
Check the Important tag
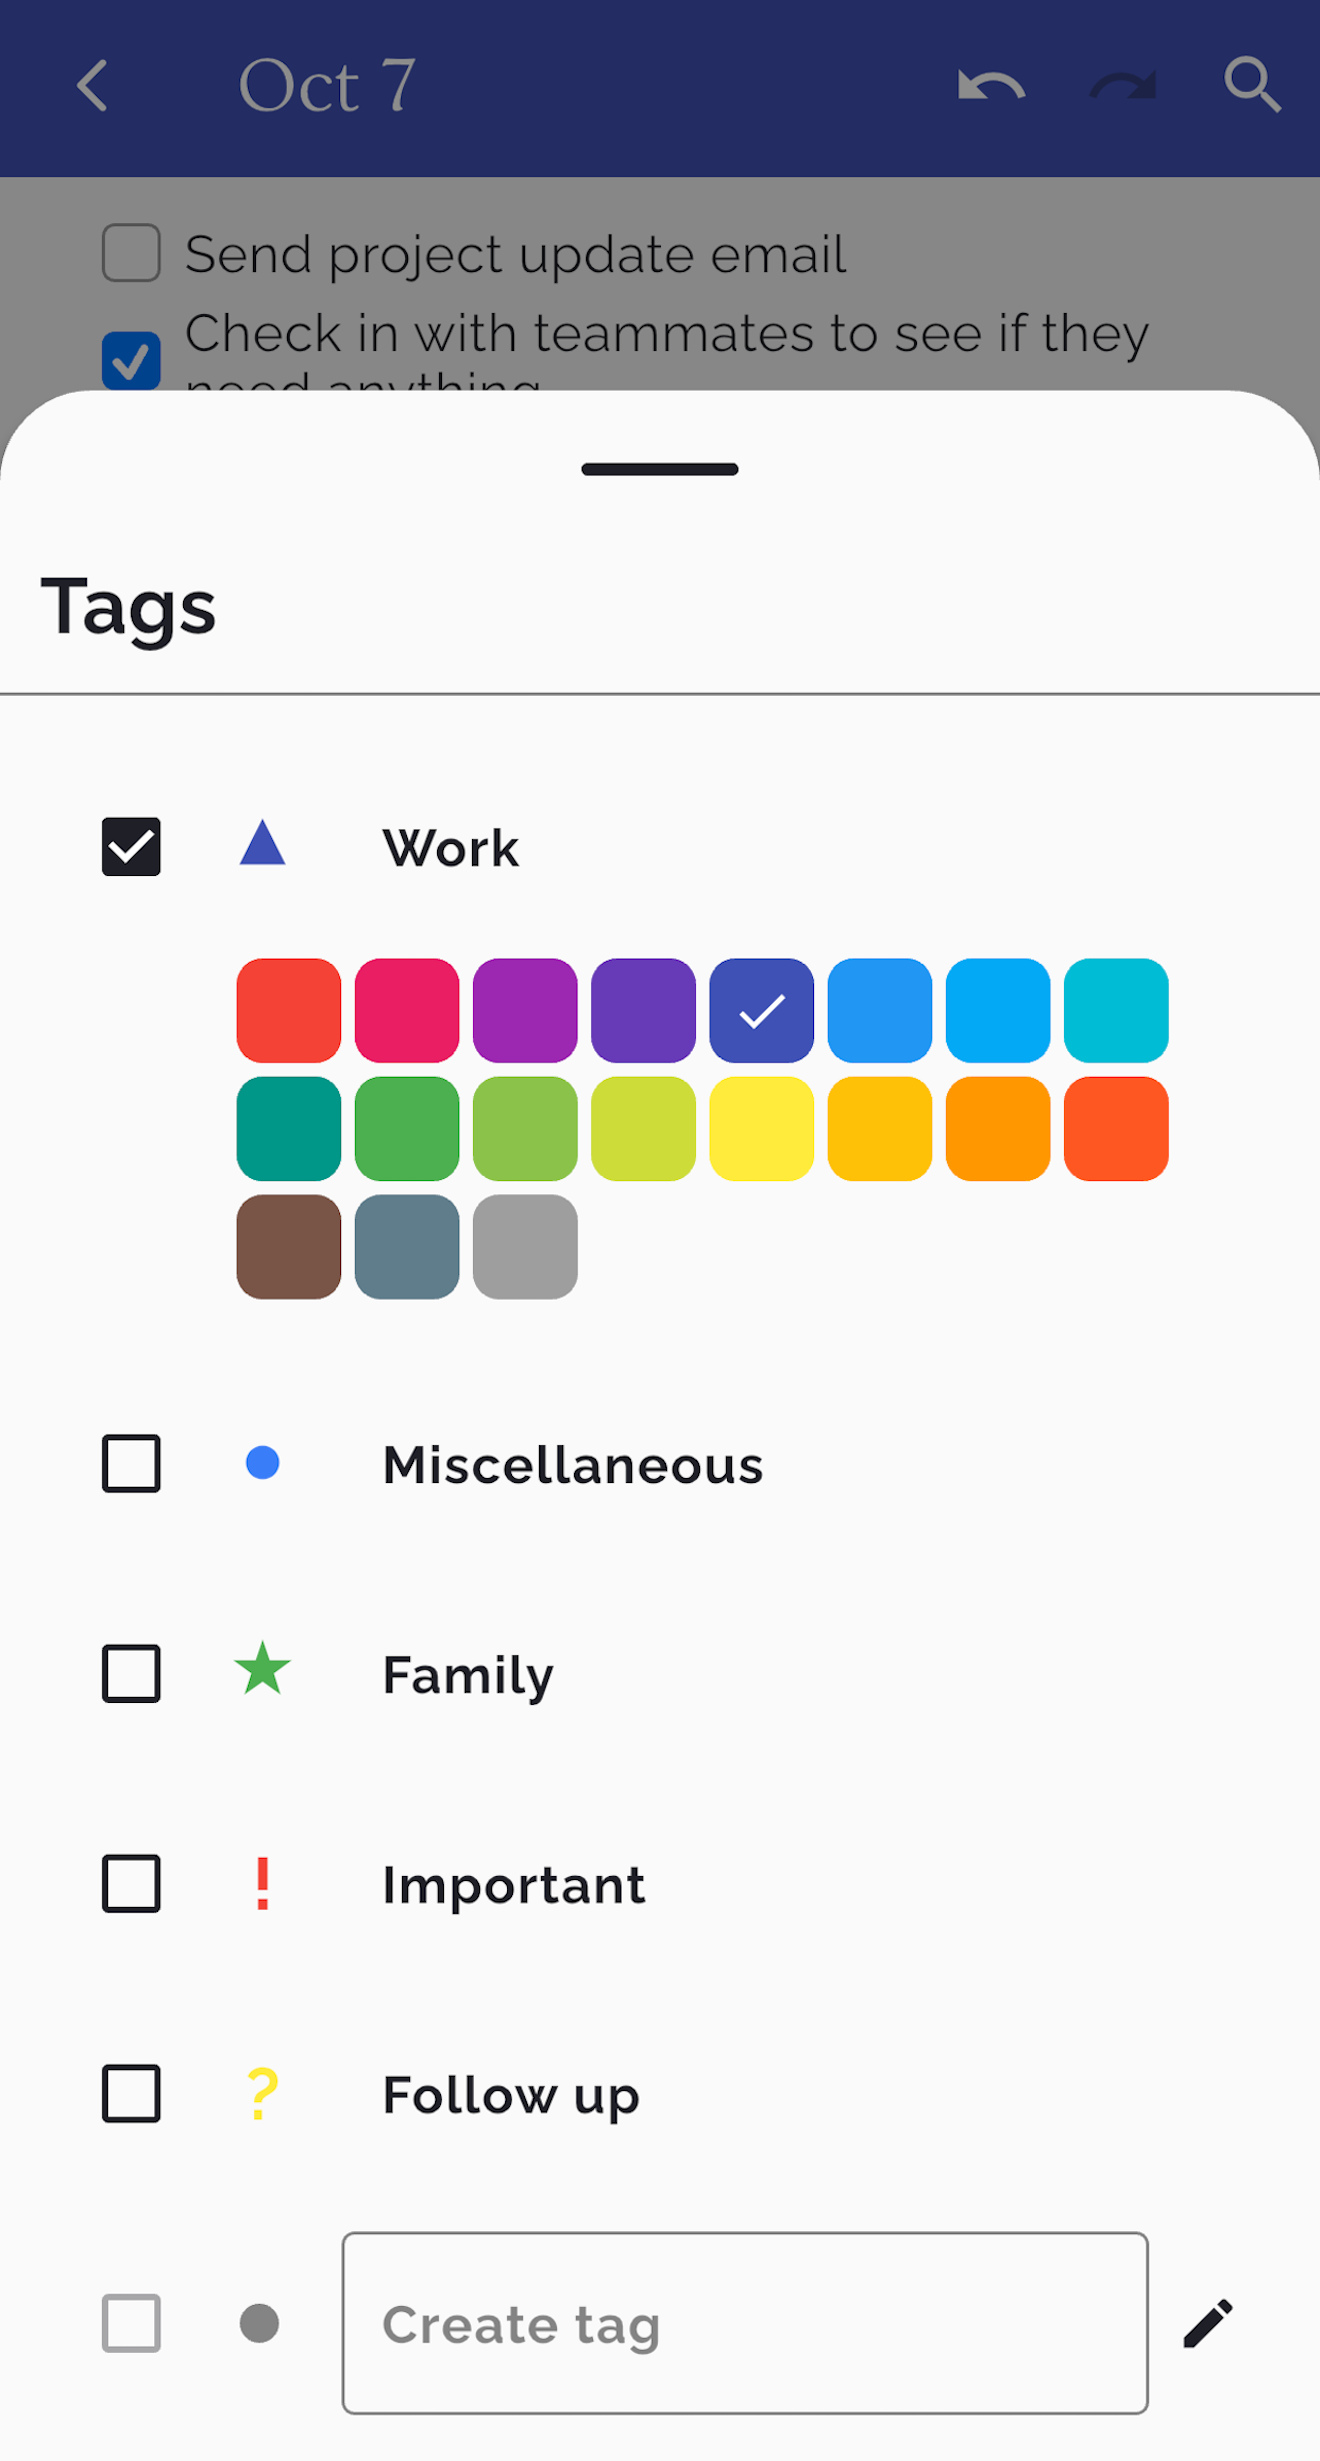coord(131,1883)
